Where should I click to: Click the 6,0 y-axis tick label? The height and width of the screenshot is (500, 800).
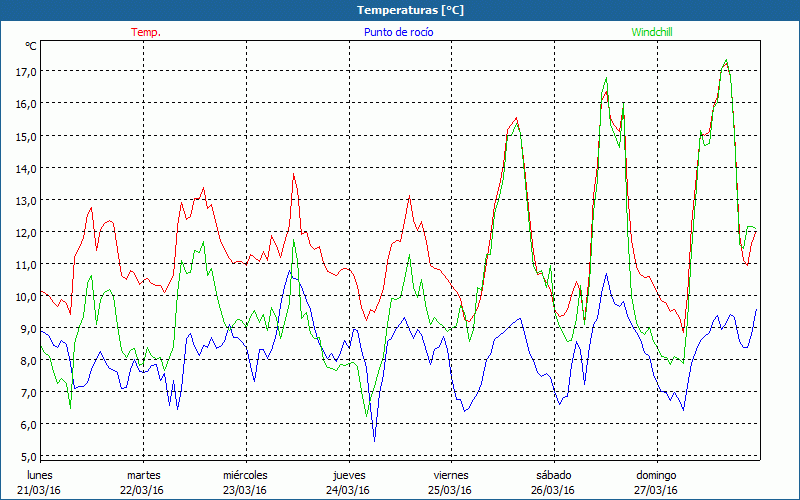pyautogui.click(x=24, y=424)
